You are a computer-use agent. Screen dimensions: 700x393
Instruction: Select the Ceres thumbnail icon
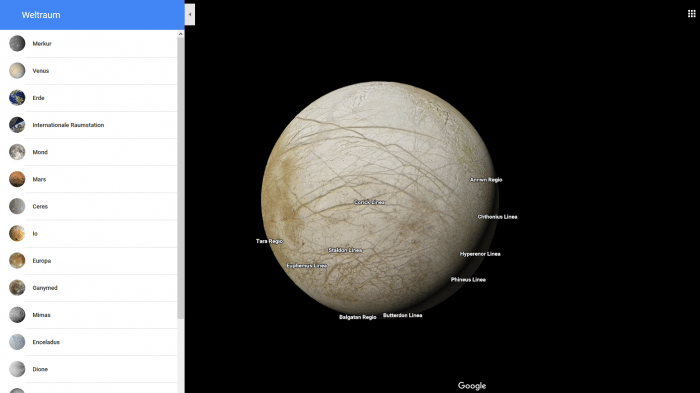coord(17,206)
